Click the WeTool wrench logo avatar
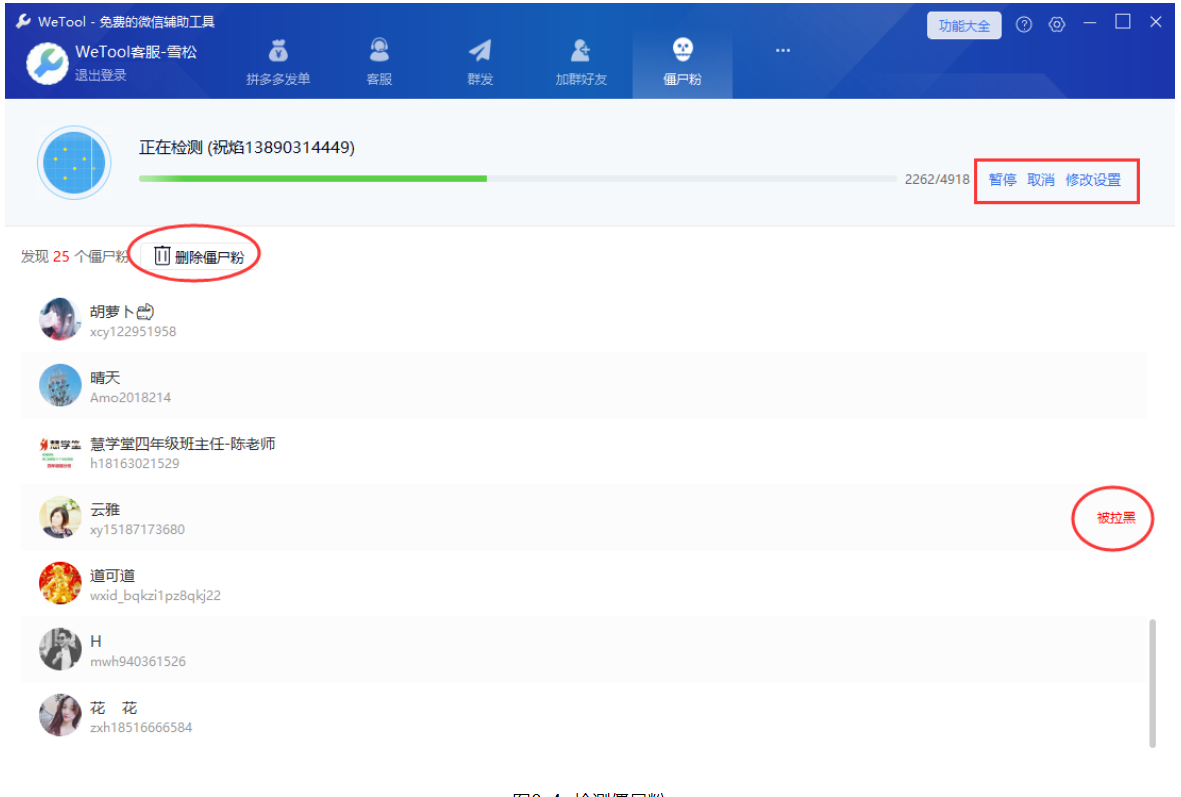The image size is (1181, 797). coord(47,63)
